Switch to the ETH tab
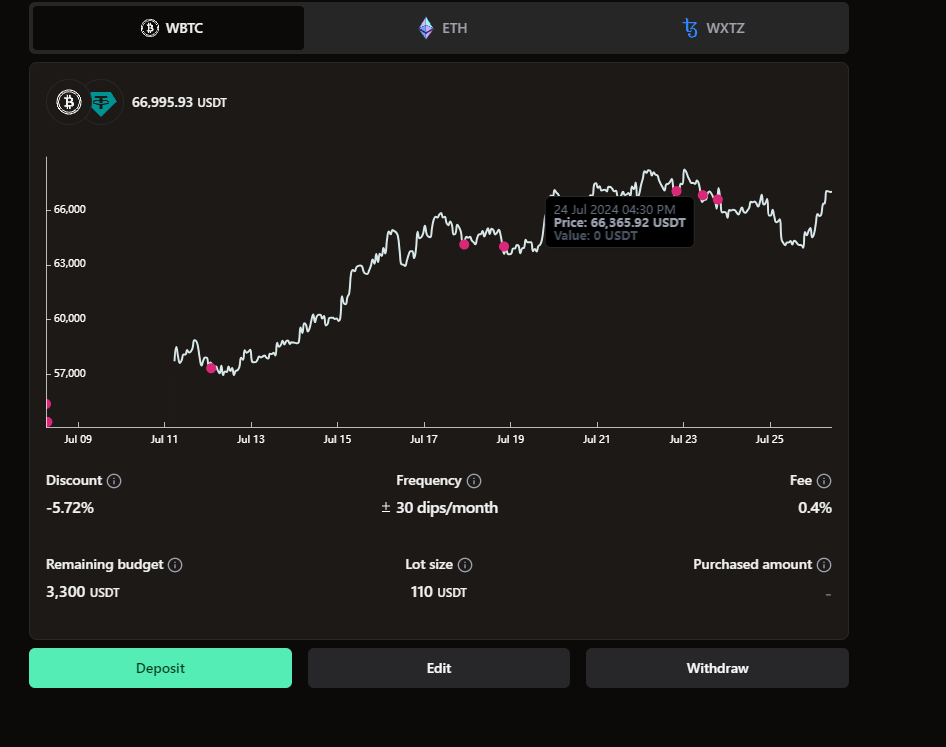 tap(442, 28)
